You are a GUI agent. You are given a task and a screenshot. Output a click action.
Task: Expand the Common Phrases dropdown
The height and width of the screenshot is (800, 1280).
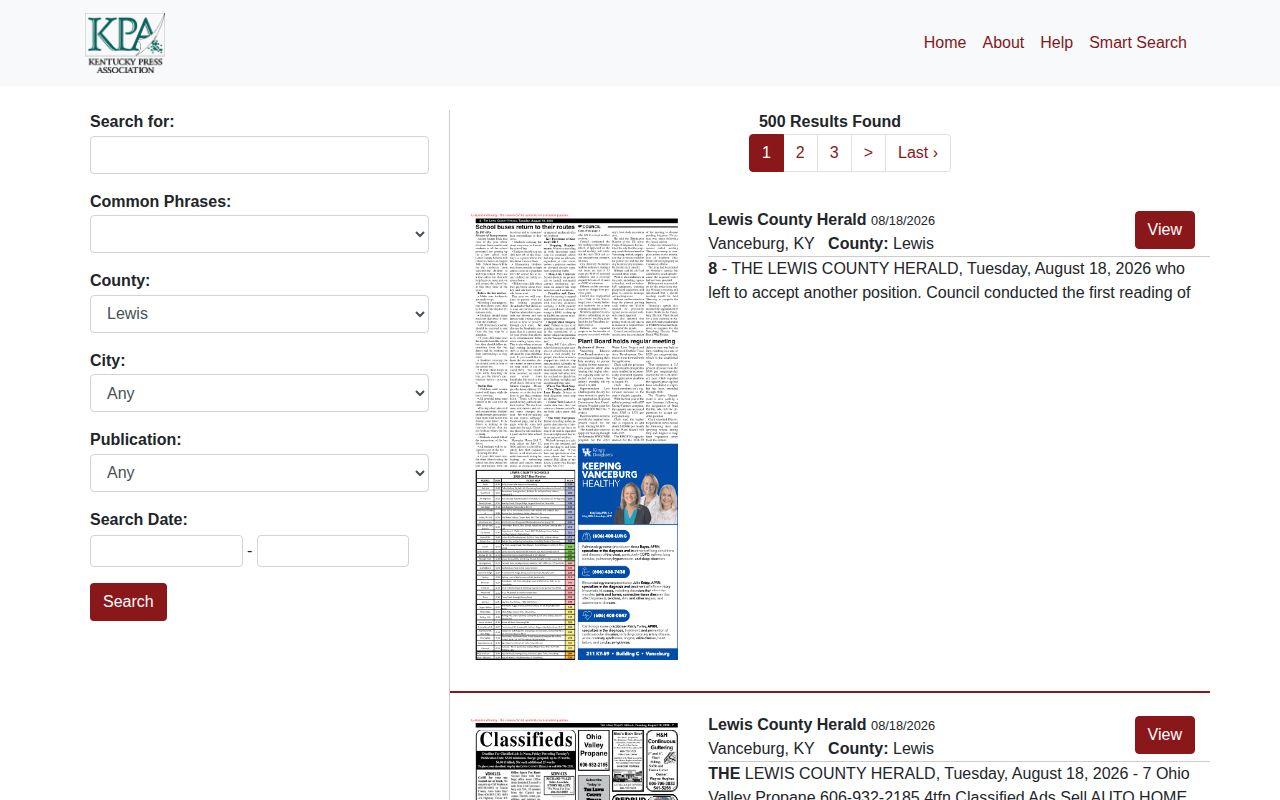click(x=259, y=234)
